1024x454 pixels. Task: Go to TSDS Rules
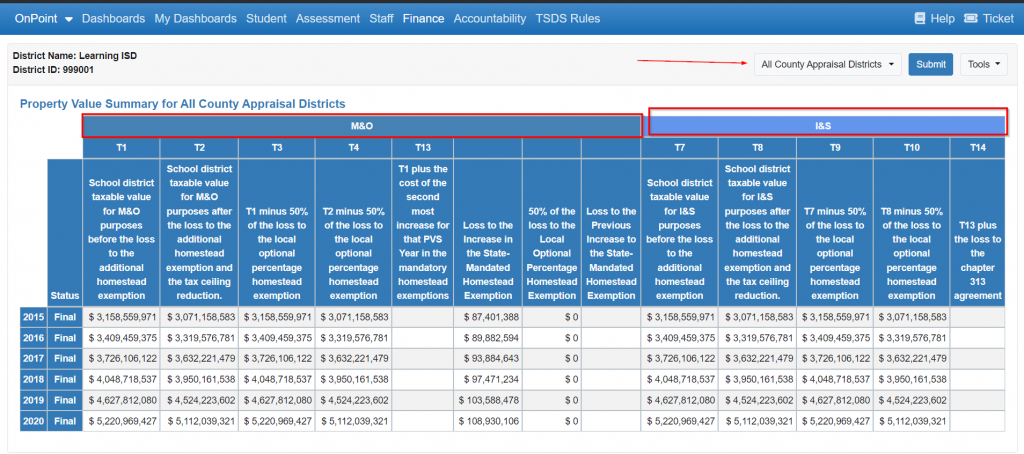tap(568, 19)
